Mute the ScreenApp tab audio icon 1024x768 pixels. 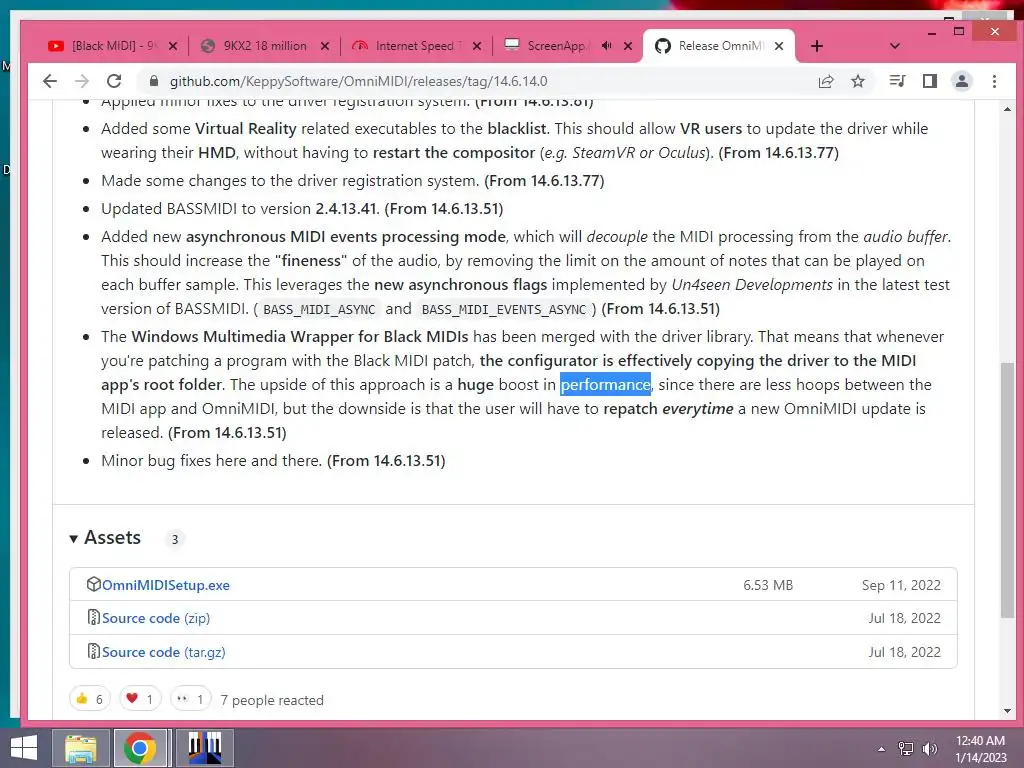tap(607, 46)
